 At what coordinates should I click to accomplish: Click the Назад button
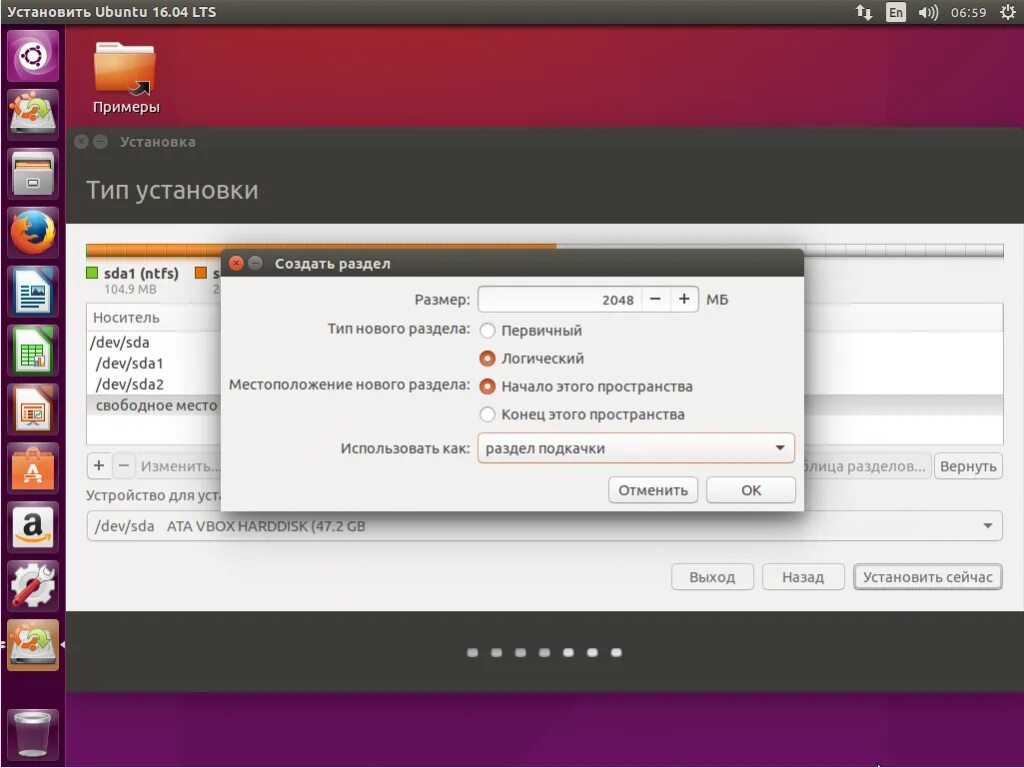pyautogui.click(x=803, y=577)
